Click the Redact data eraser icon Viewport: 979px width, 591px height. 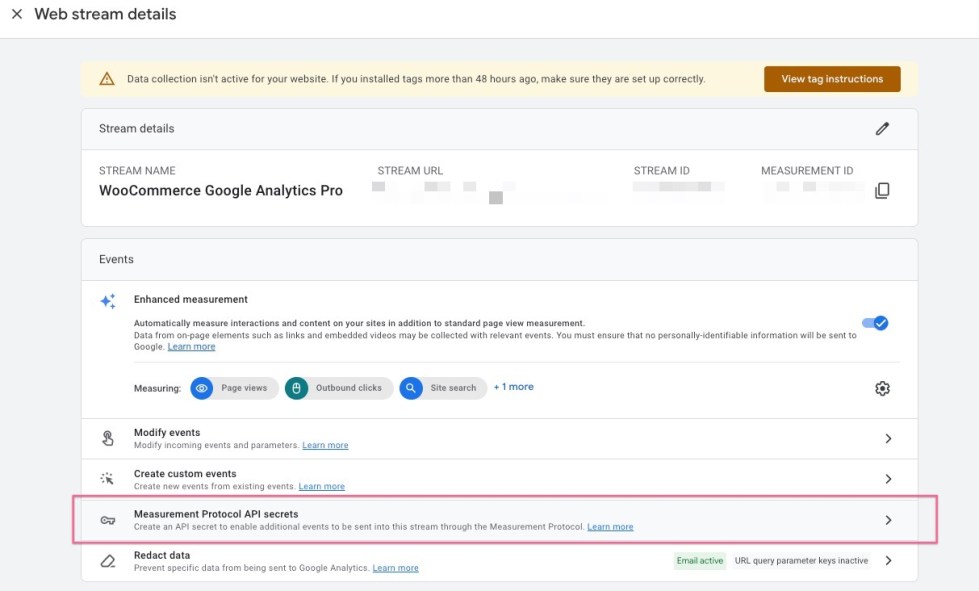(108, 561)
